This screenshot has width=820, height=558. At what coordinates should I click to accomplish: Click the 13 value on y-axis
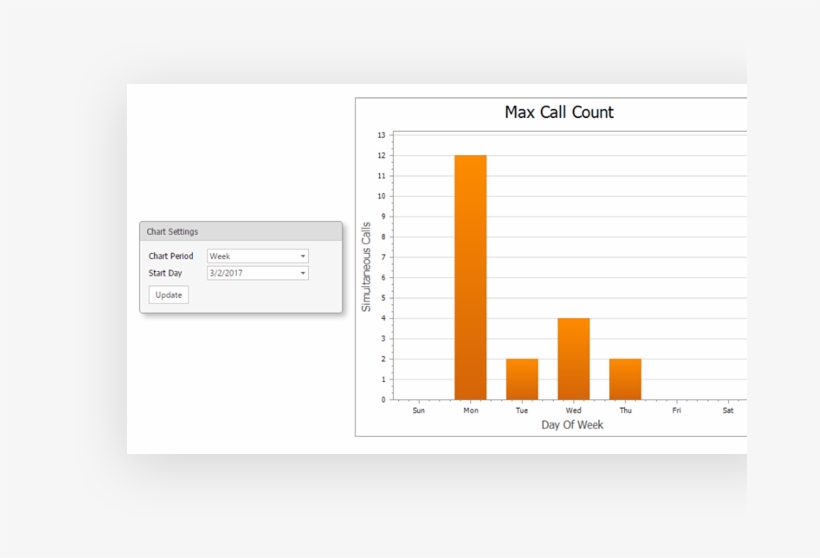381,135
